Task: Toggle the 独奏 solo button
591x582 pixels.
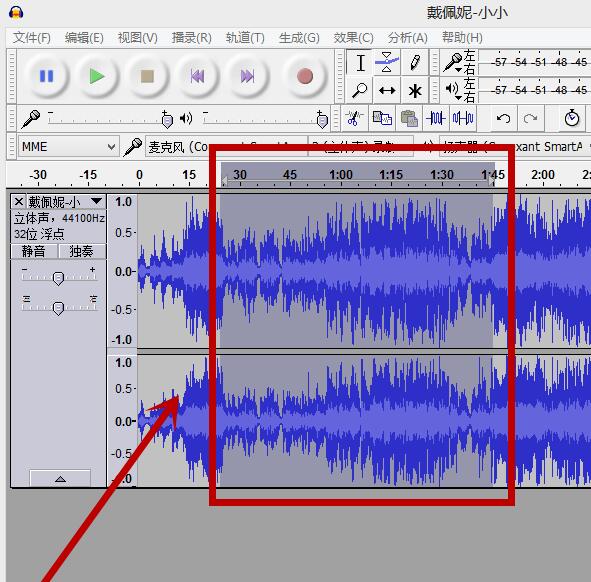Action: point(82,251)
